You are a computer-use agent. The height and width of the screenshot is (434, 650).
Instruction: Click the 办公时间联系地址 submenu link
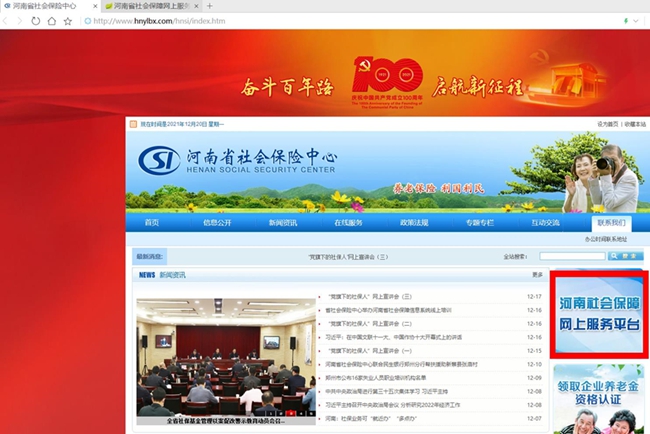tap(606, 239)
